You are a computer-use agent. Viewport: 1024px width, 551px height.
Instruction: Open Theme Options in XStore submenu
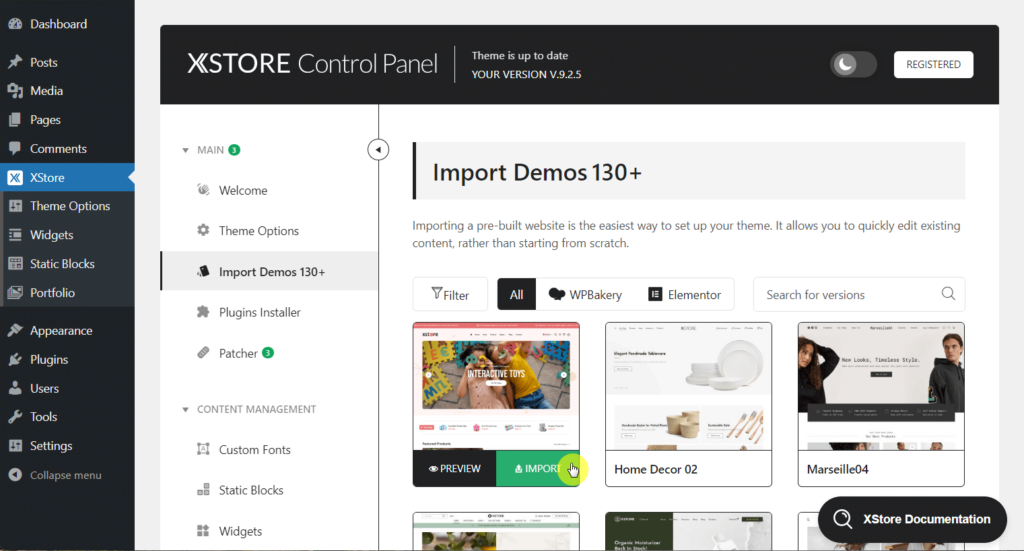pos(70,206)
